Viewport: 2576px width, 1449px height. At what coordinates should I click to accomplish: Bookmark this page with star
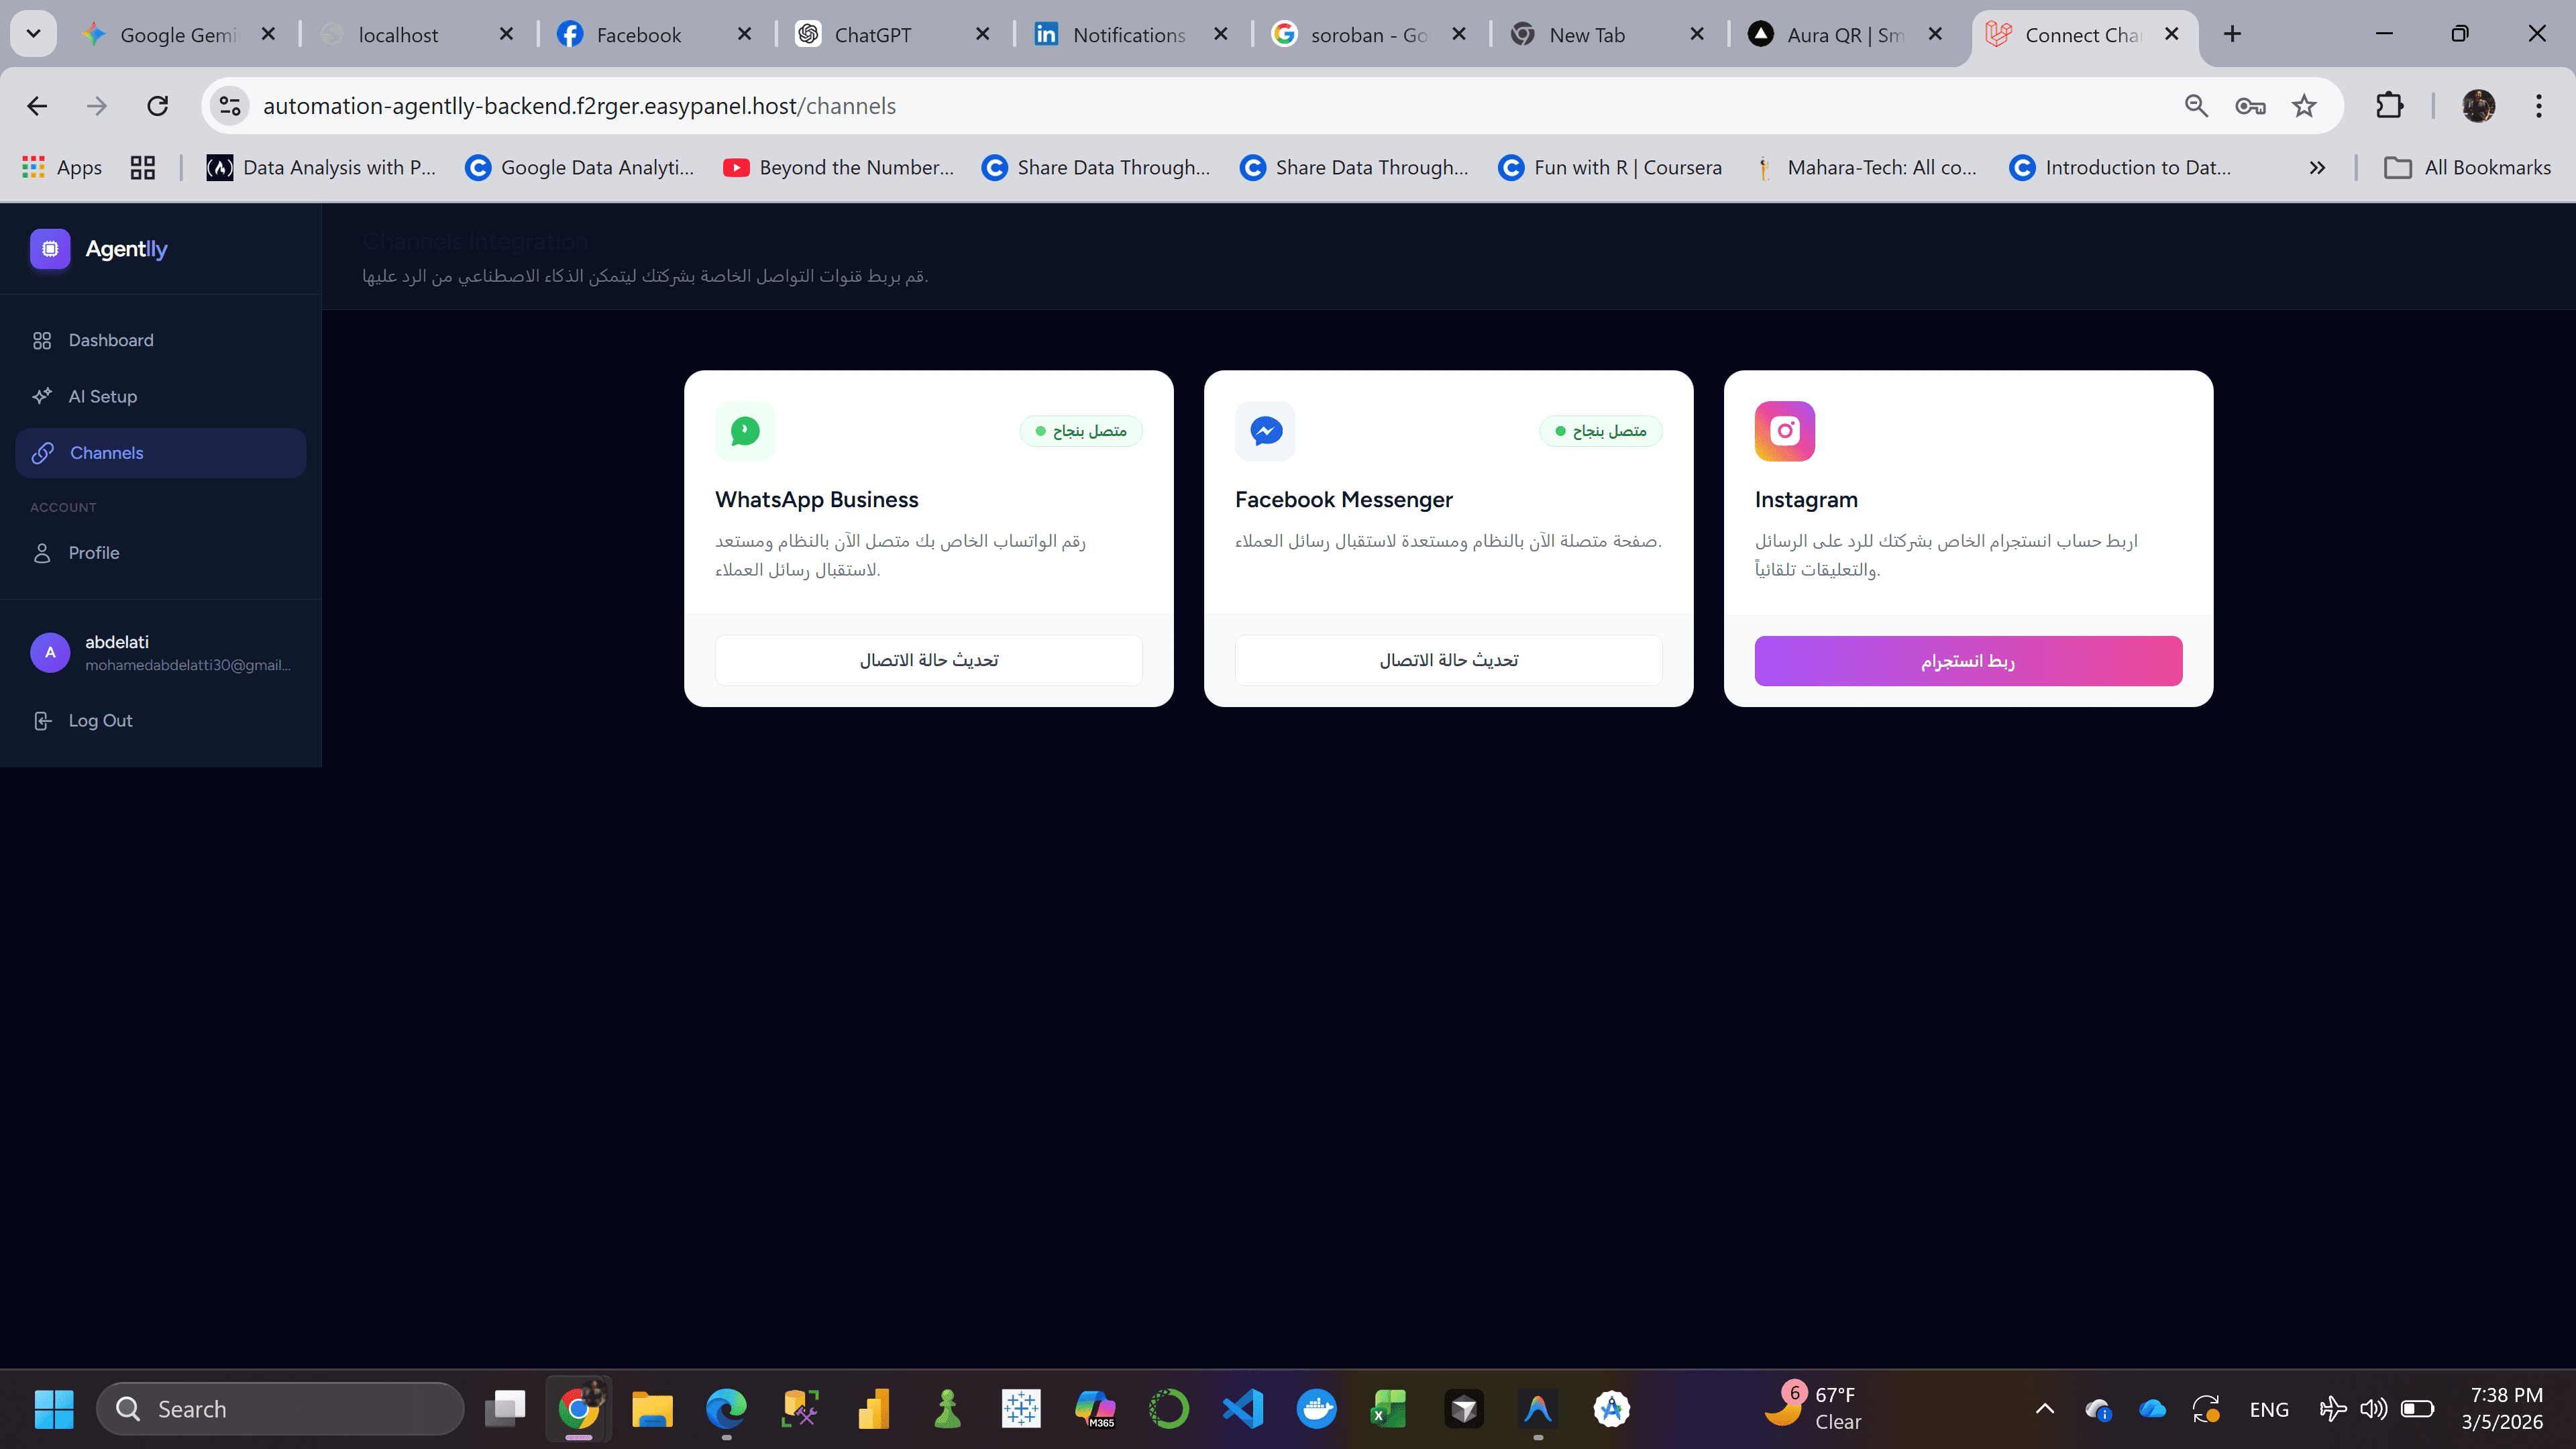click(2304, 106)
